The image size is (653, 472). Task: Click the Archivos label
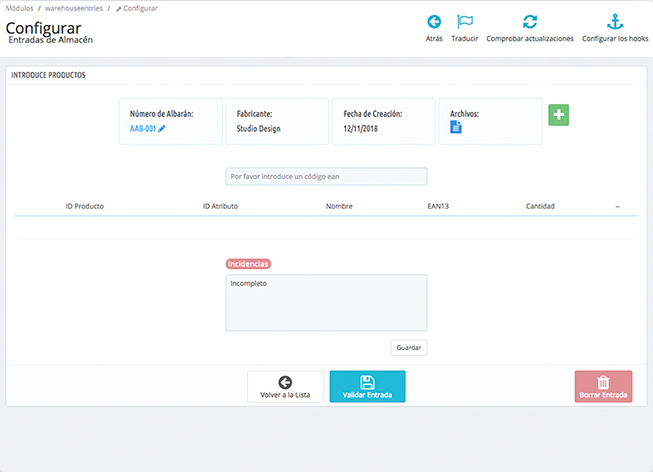coord(464,114)
